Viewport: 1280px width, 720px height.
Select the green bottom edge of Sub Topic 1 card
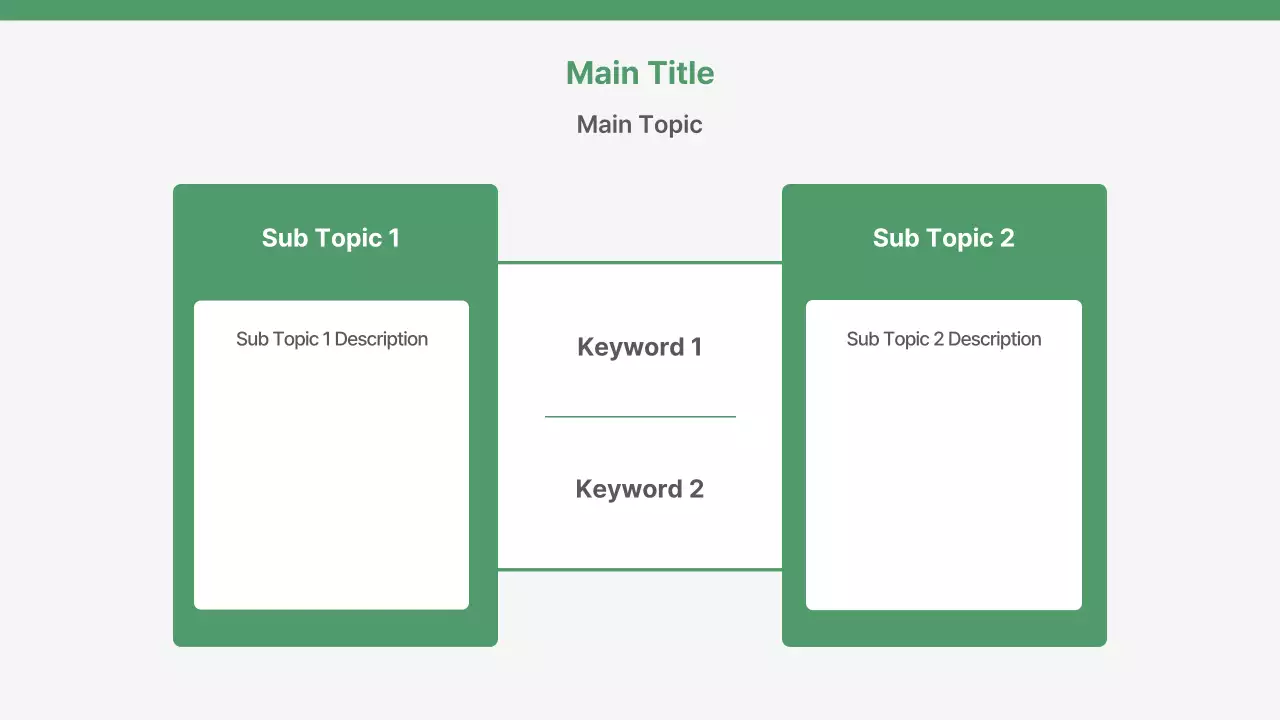(335, 629)
